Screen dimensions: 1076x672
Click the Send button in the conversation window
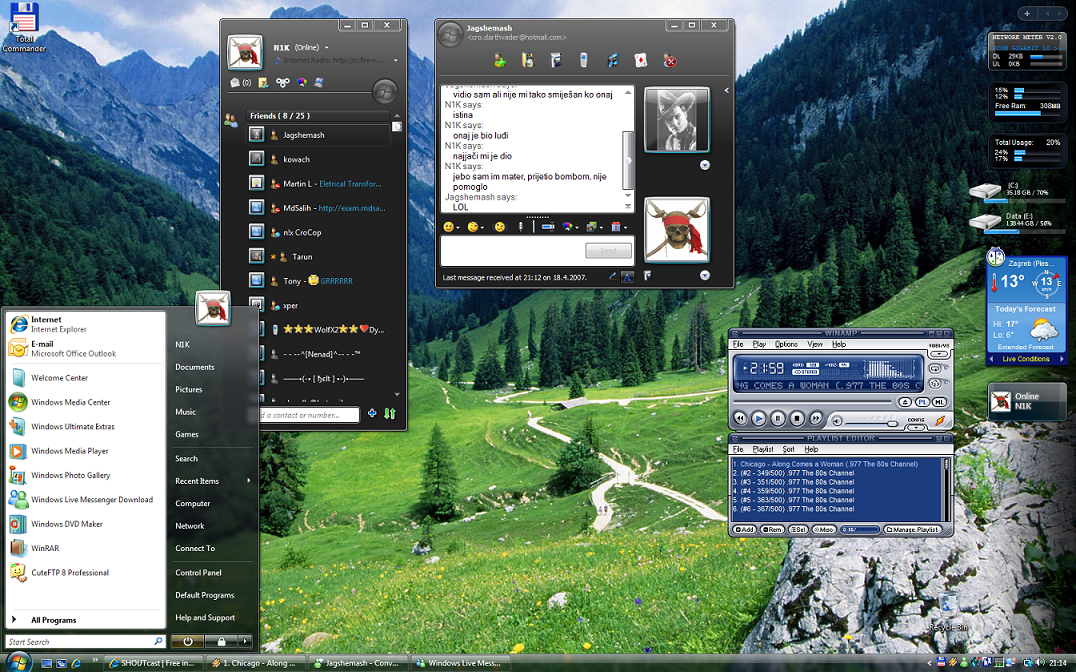pos(608,251)
